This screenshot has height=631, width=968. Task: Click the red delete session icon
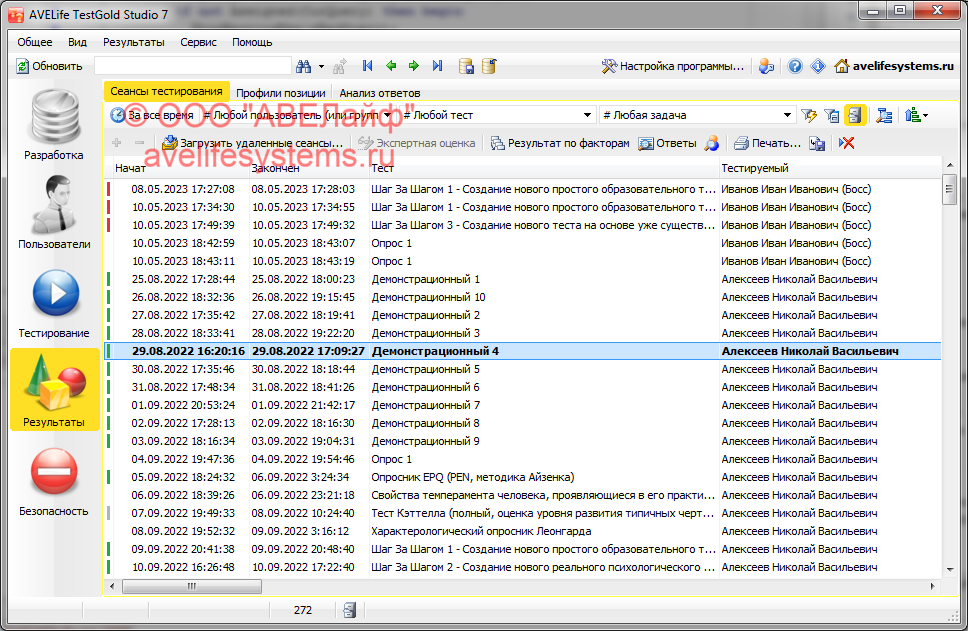[847, 143]
